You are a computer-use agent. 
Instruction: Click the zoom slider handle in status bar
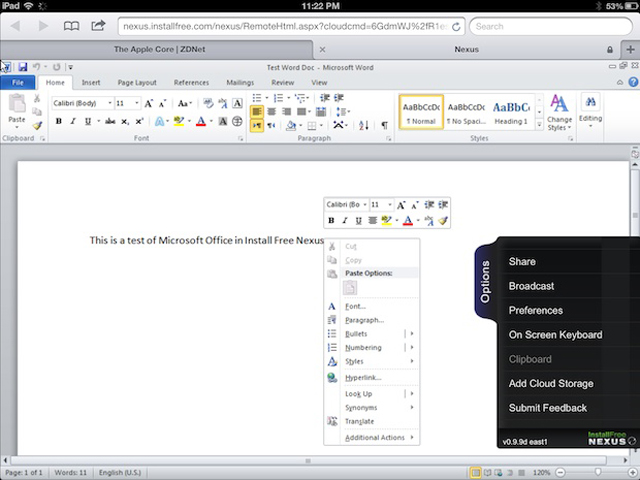pos(598,472)
